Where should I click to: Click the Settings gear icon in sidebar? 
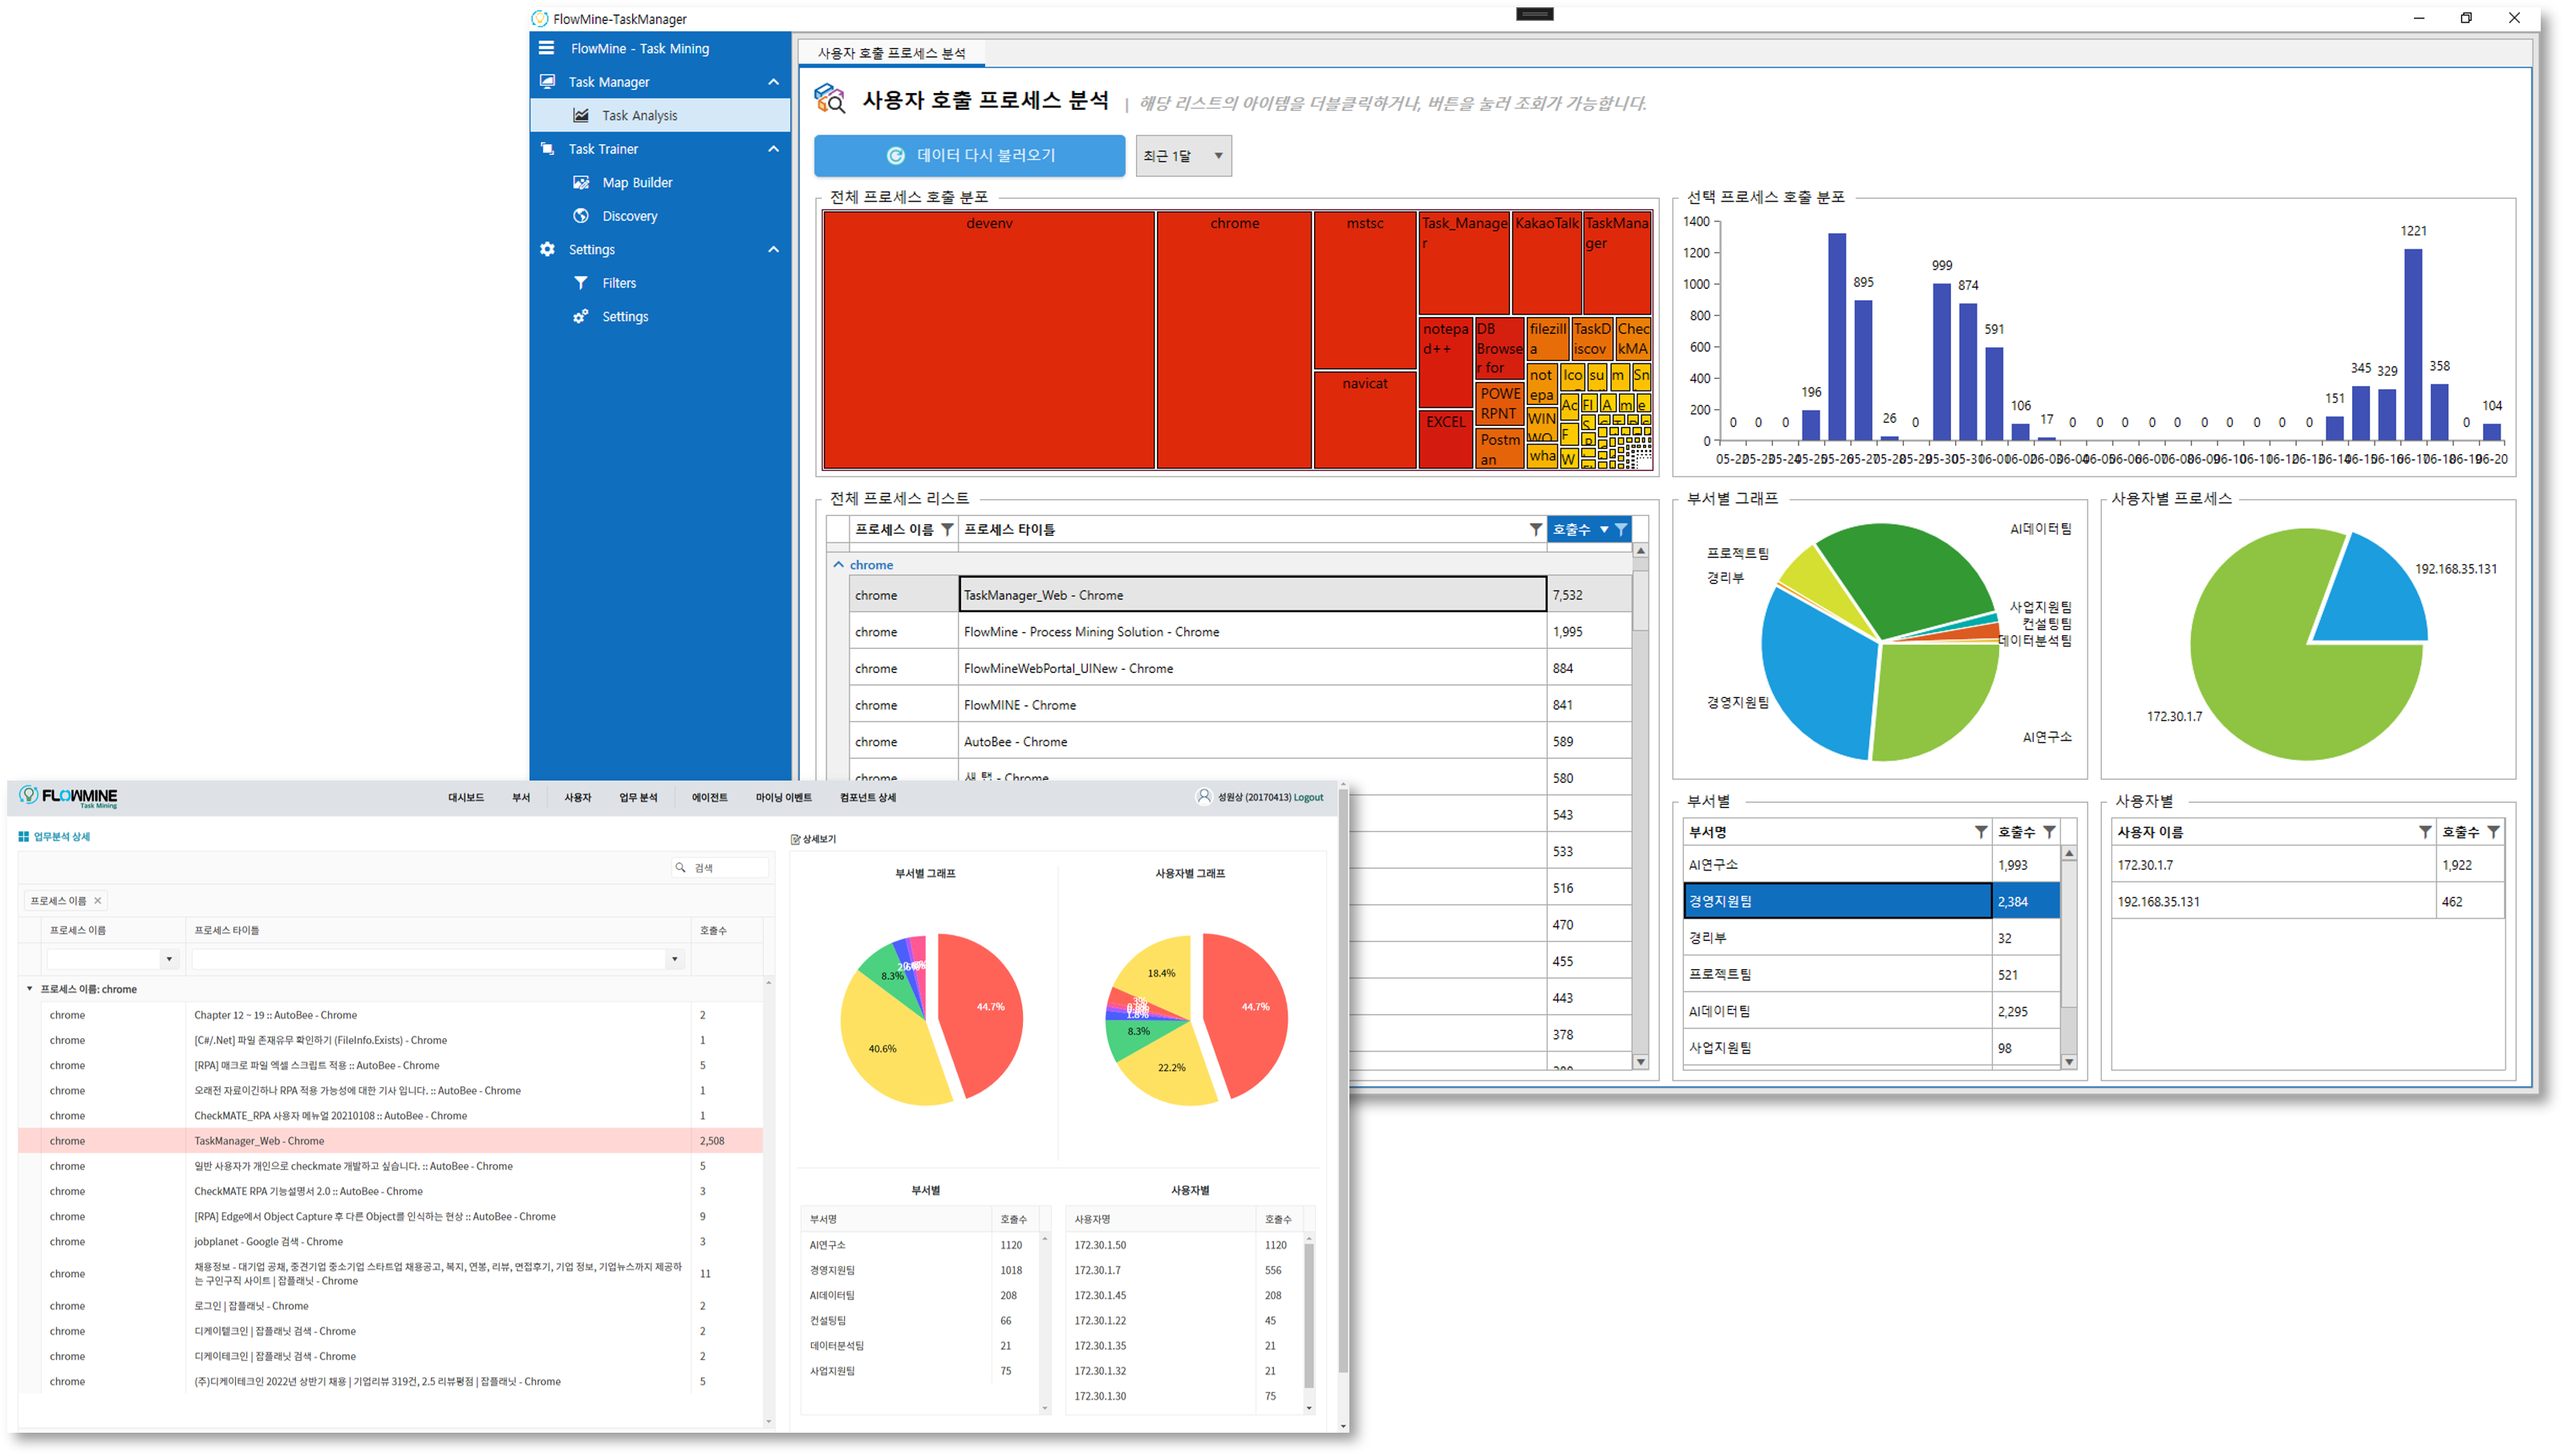[x=547, y=249]
